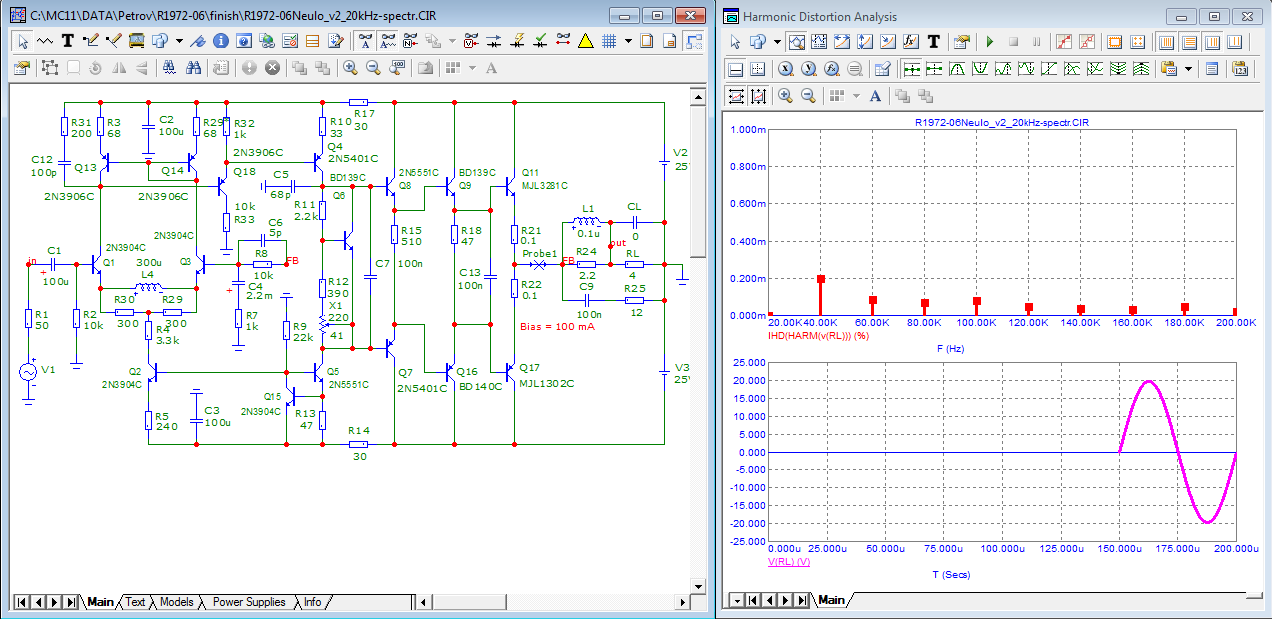Toggle the grid display in schematic toolbar
This screenshot has width=1272, height=619.
[x=609, y=41]
